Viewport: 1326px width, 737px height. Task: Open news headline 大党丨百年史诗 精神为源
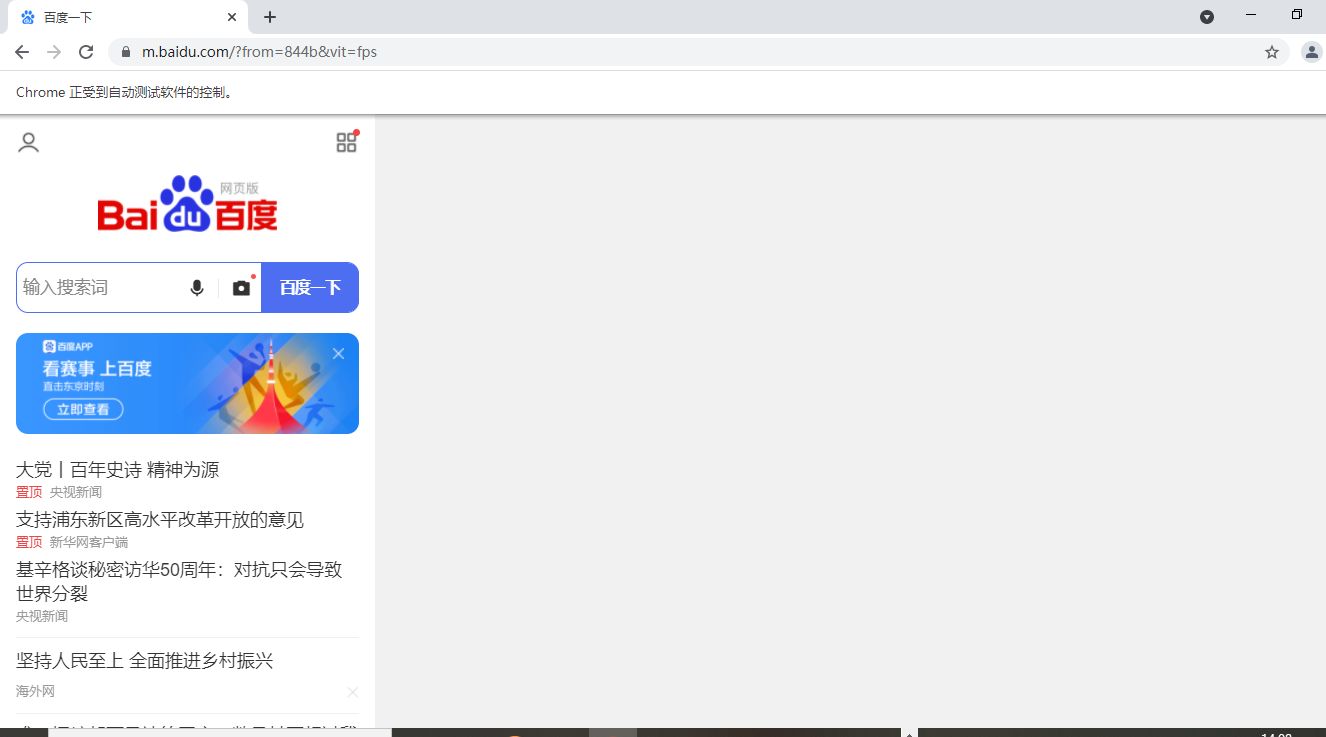click(x=117, y=470)
